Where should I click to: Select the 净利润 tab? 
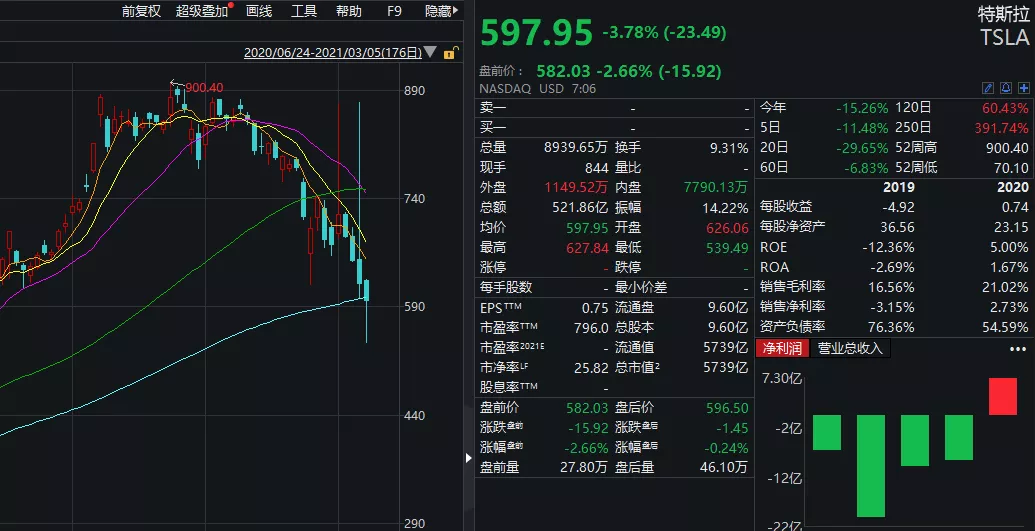click(782, 348)
